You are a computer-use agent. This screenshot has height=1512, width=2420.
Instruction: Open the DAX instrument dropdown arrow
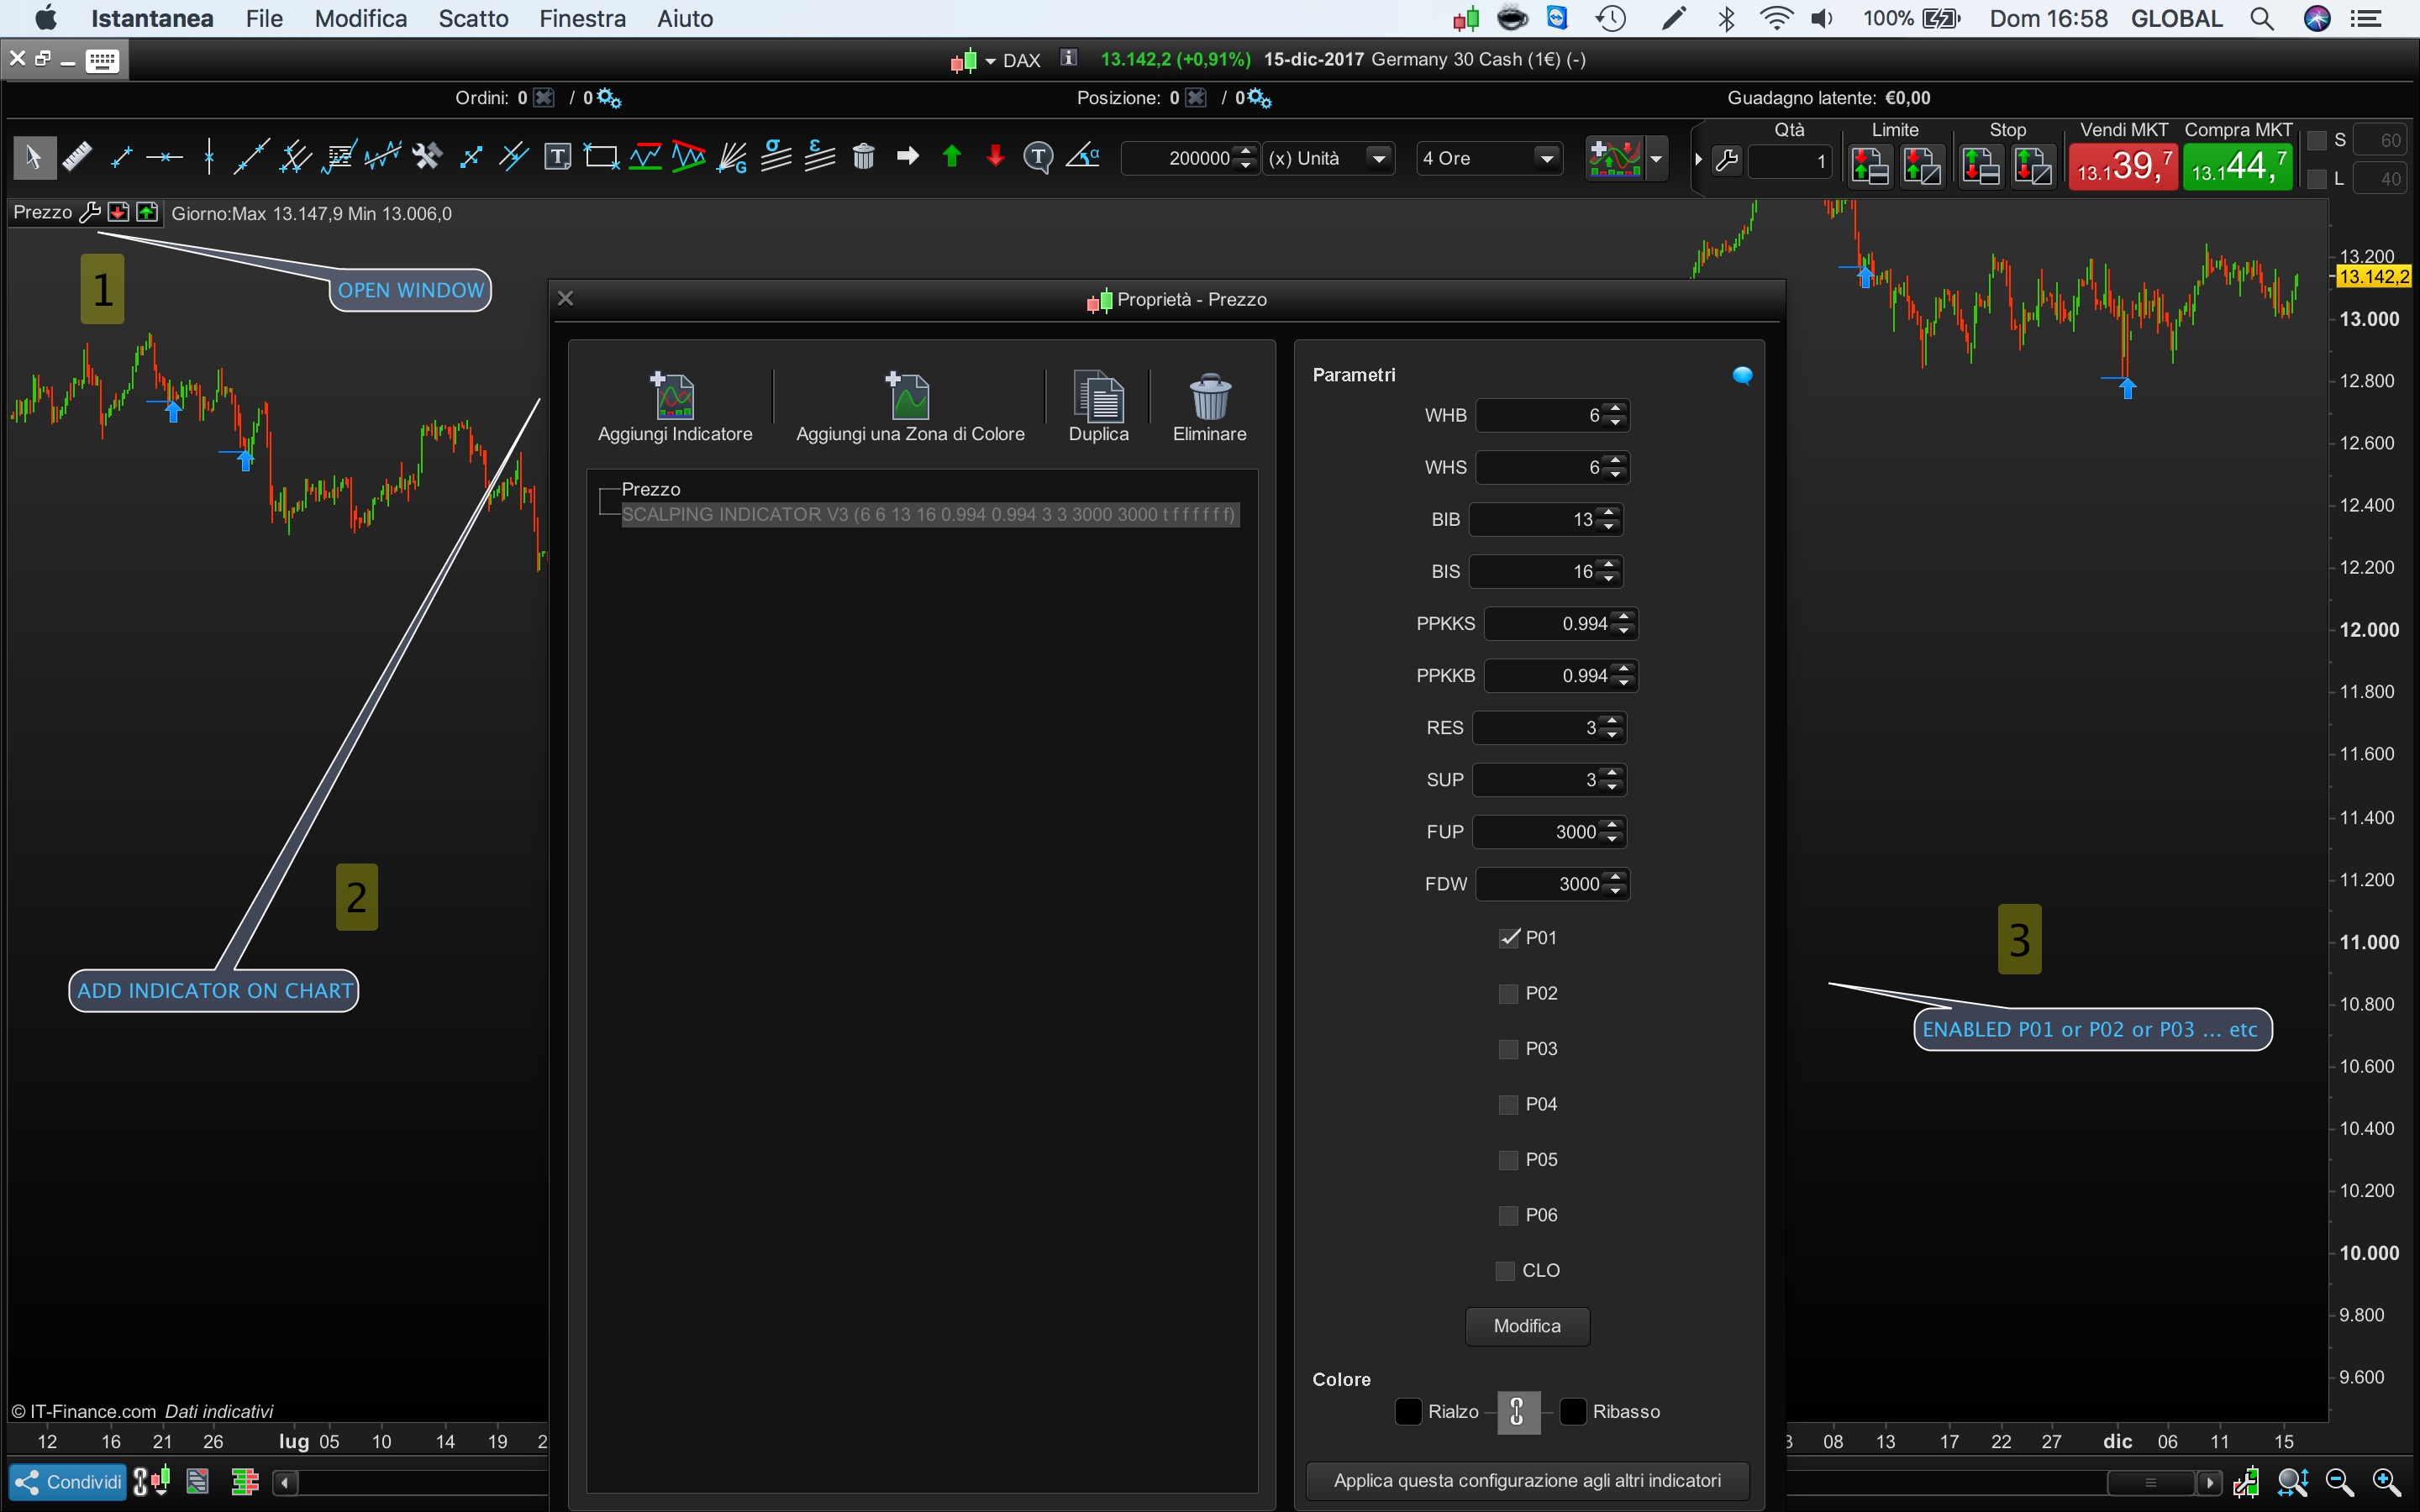pyautogui.click(x=991, y=61)
